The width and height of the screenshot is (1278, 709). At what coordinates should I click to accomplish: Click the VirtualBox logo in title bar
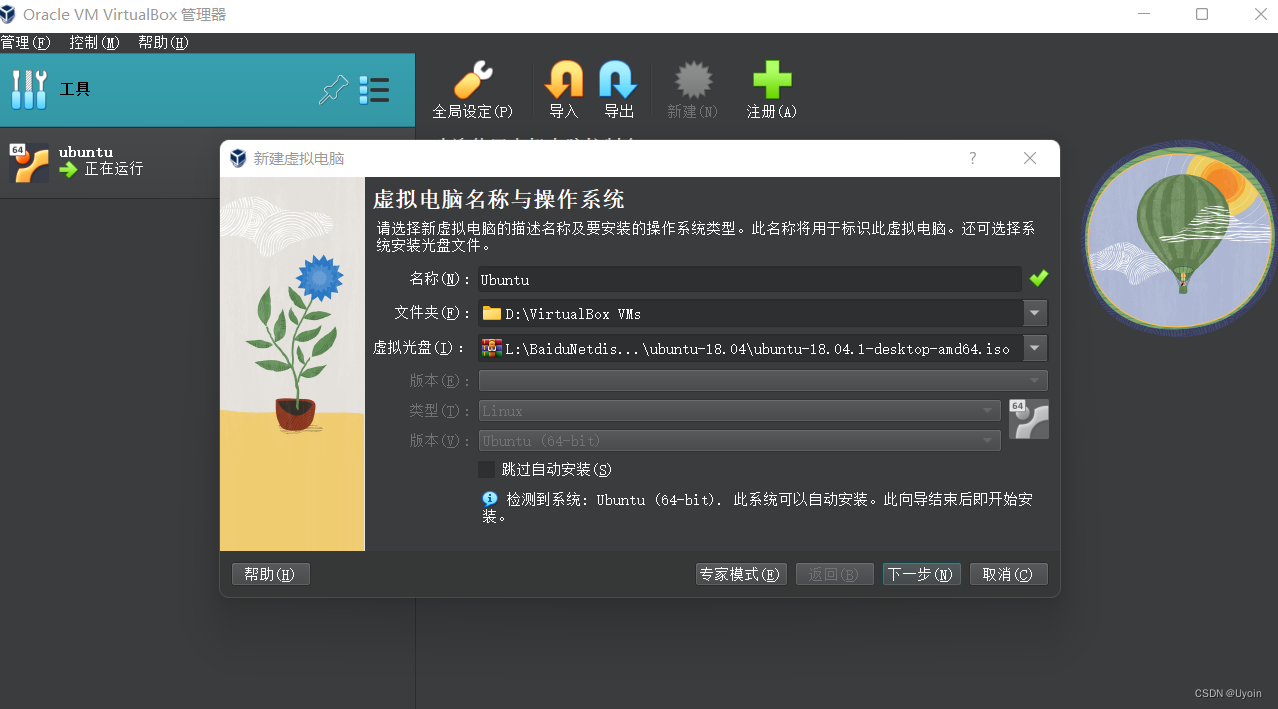coord(8,14)
